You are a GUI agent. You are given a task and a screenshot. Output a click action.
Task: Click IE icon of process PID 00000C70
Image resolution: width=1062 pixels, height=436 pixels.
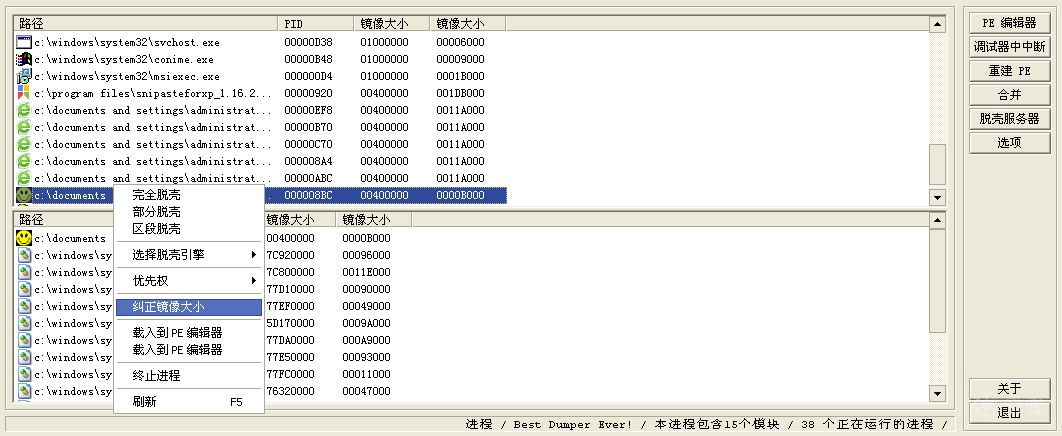[24, 144]
